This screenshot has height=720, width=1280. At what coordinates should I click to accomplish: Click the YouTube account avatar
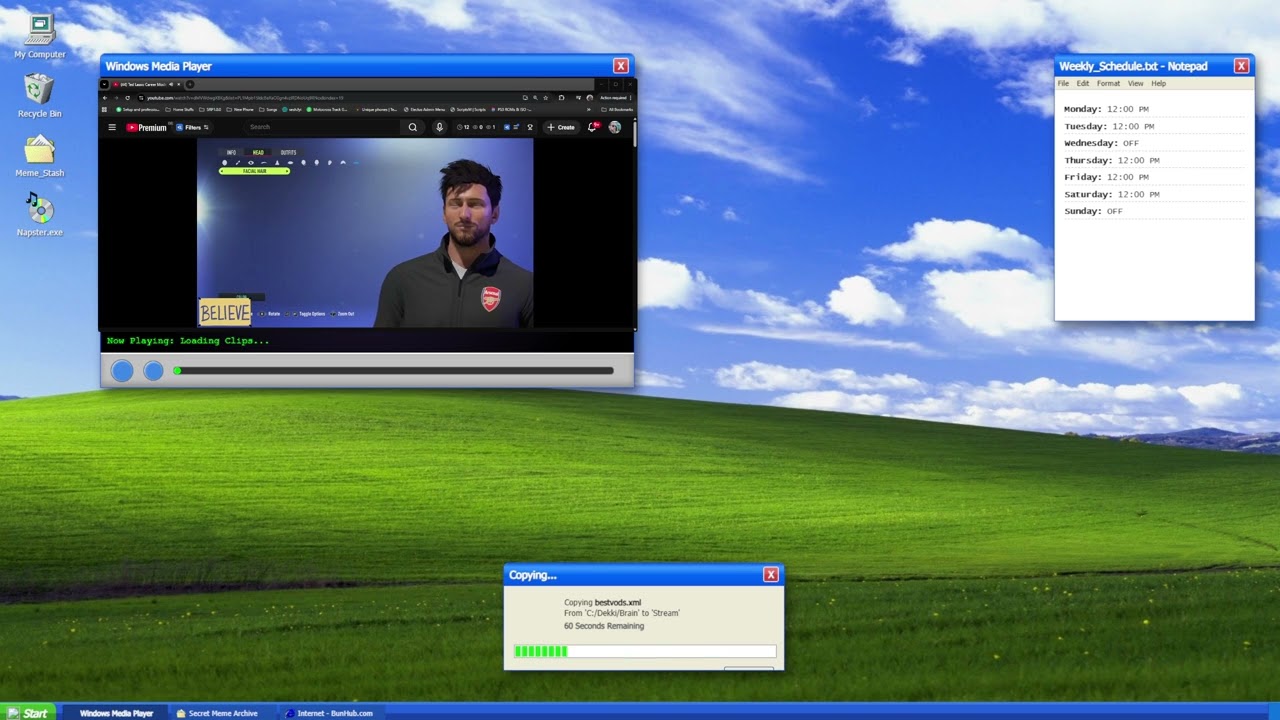tap(615, 127)
